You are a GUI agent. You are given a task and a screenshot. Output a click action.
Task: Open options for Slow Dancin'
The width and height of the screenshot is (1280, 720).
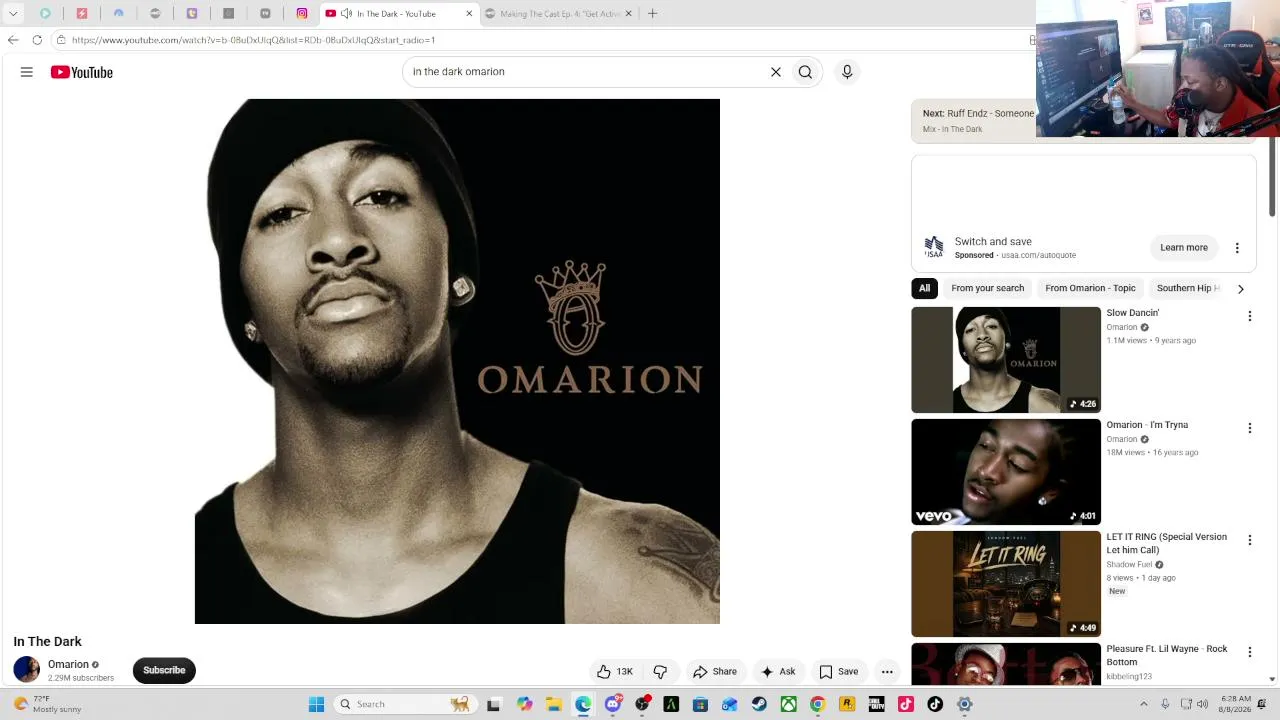1249,316
